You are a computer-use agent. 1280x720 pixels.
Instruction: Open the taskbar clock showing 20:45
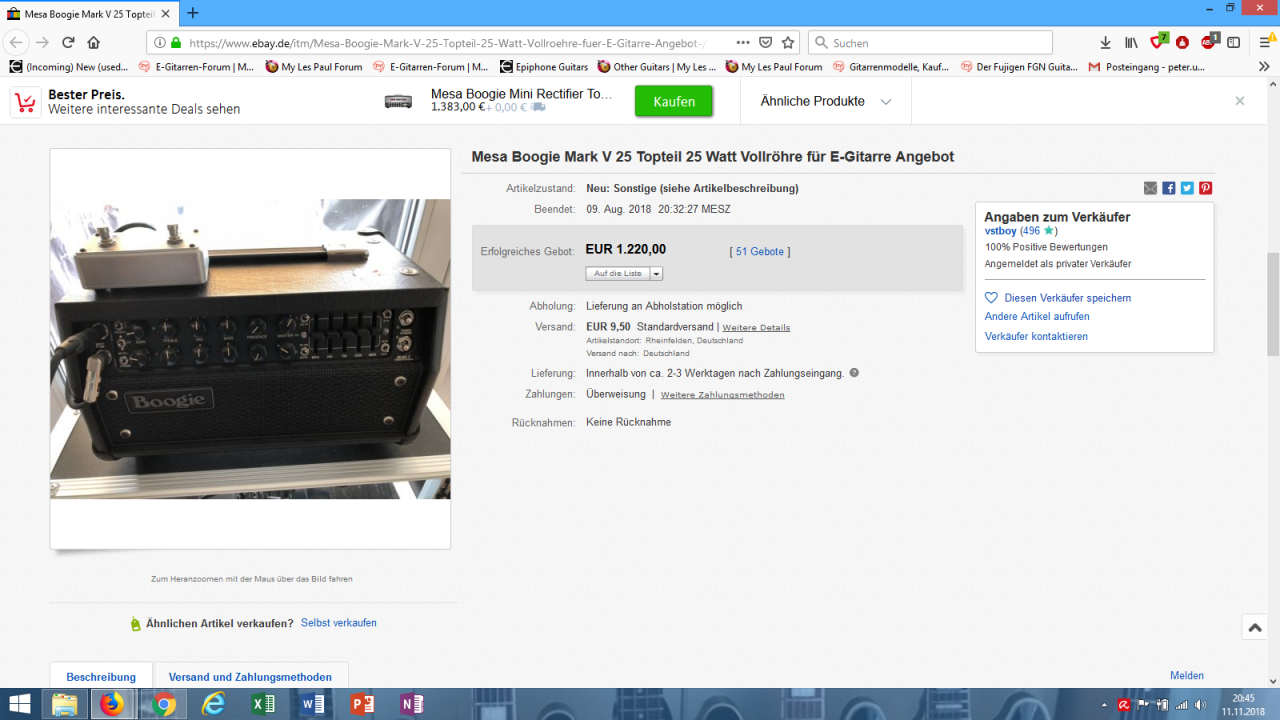click(x=1243, y=704)
